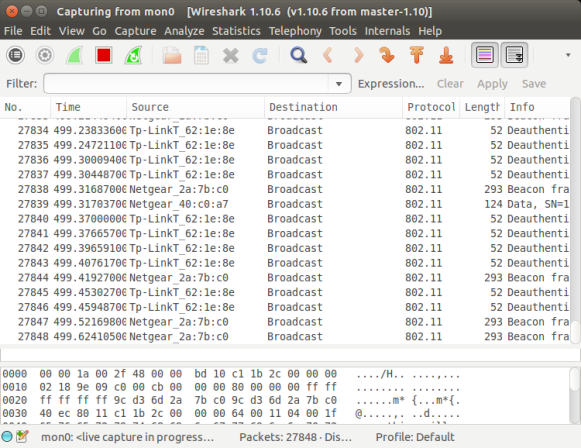Stop the running capture with red square
This screenshot has width=581, height=448.
(103, 55)
